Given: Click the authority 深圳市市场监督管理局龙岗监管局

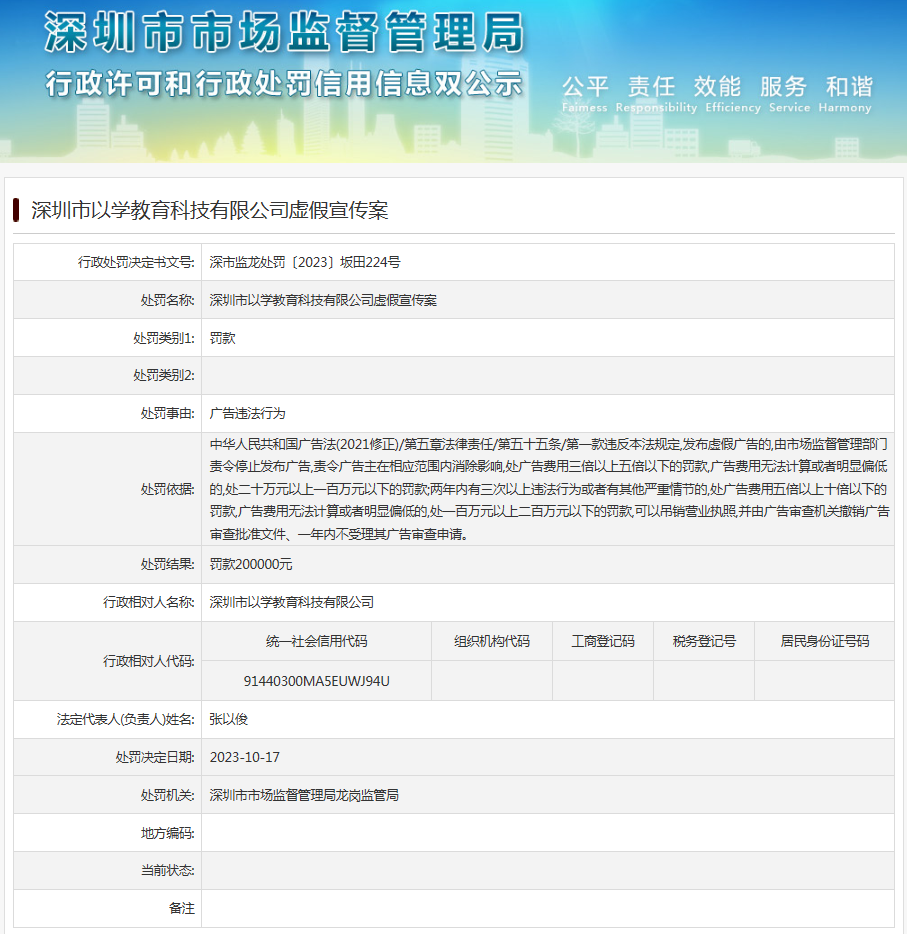Looking at the screenshot, I should point(304,795).
